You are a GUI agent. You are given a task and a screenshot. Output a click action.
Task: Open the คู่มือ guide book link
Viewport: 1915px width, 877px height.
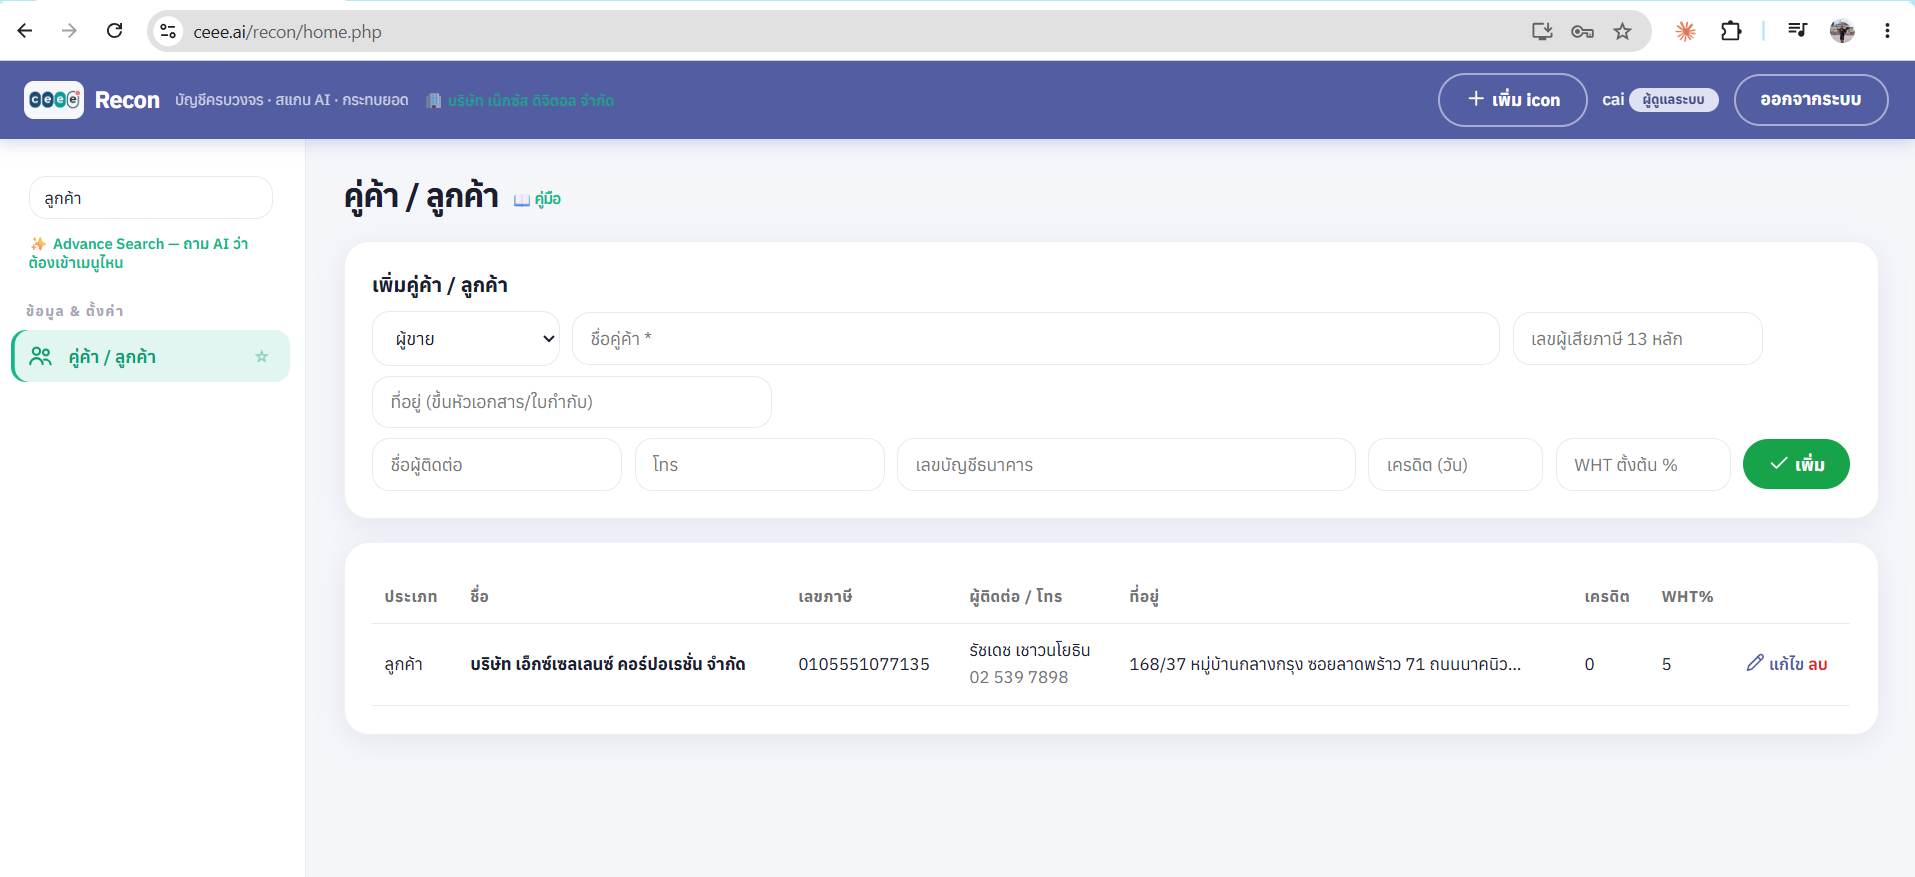tap(537, 199)
